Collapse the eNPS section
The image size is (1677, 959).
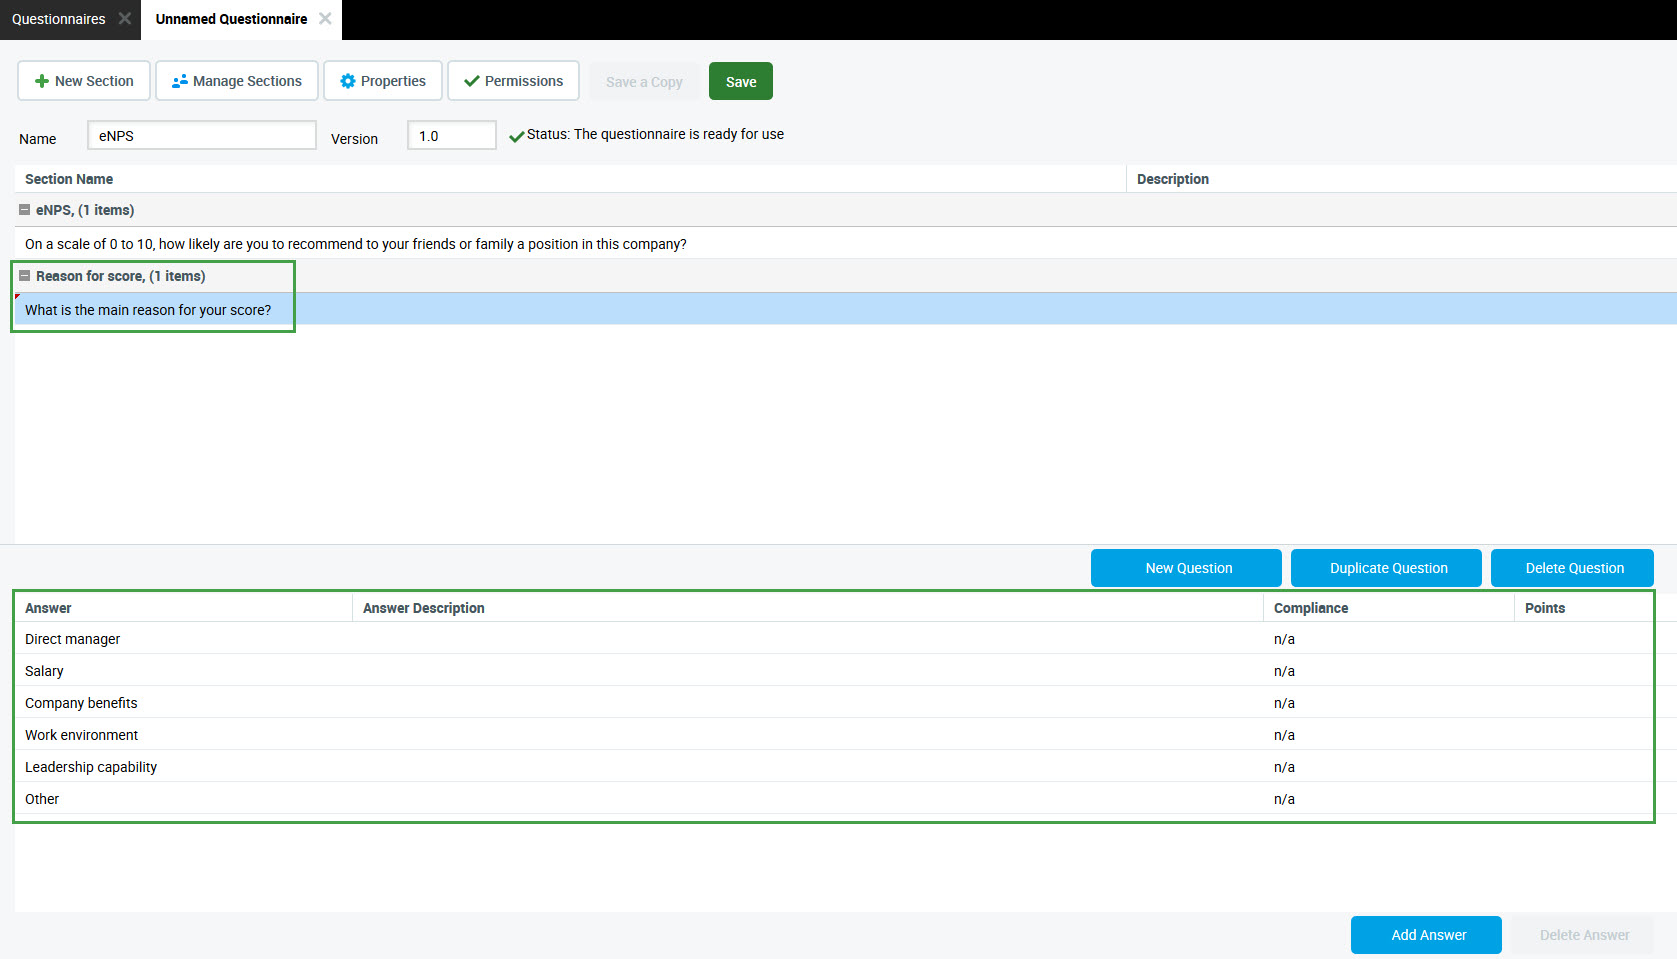click(25, 210)
